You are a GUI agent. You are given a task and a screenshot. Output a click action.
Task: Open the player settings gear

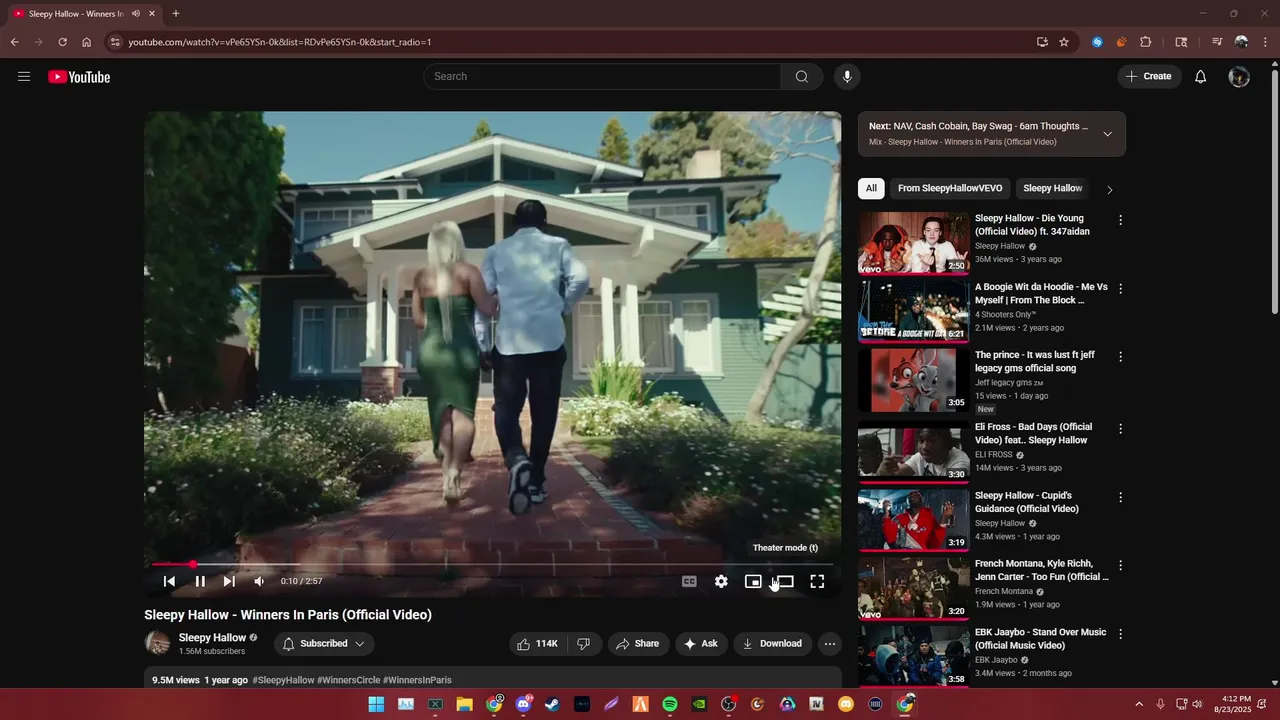click(721, 581)
